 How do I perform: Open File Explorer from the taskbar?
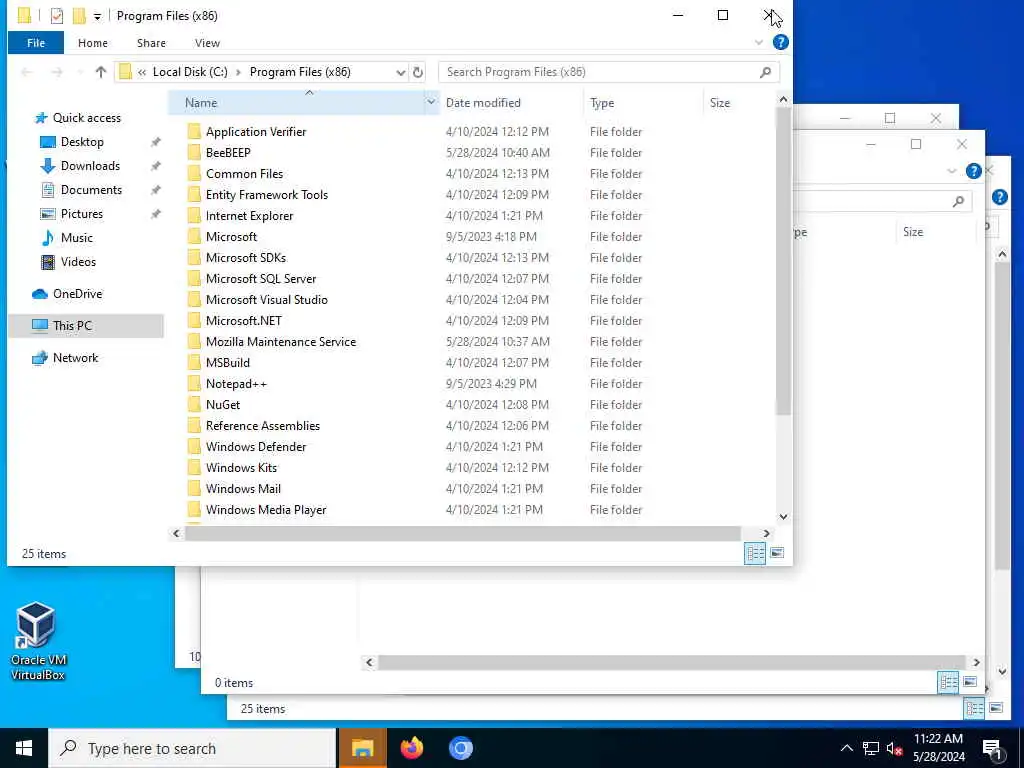362,748
